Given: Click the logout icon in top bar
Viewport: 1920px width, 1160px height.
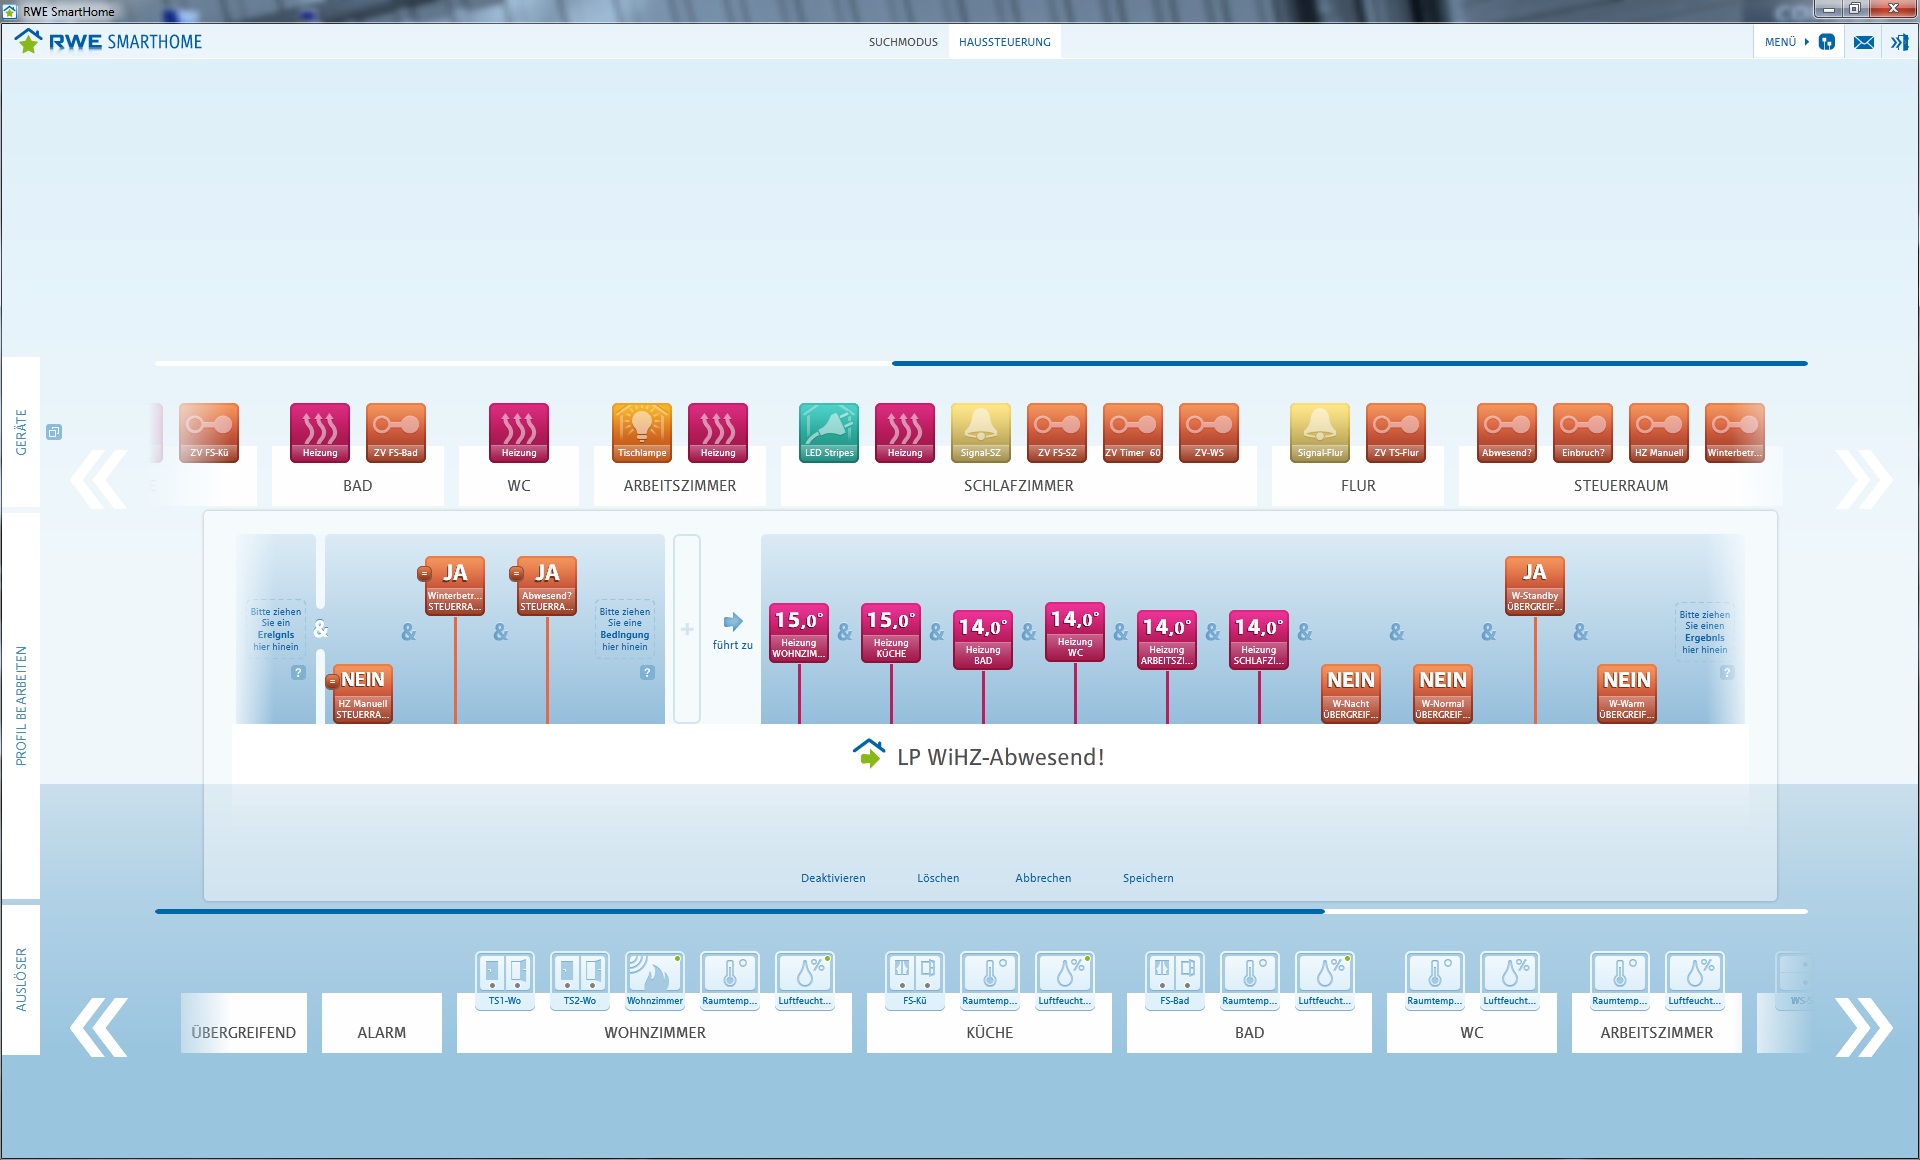Looking at the screenshot, I should click(1900, 42).
